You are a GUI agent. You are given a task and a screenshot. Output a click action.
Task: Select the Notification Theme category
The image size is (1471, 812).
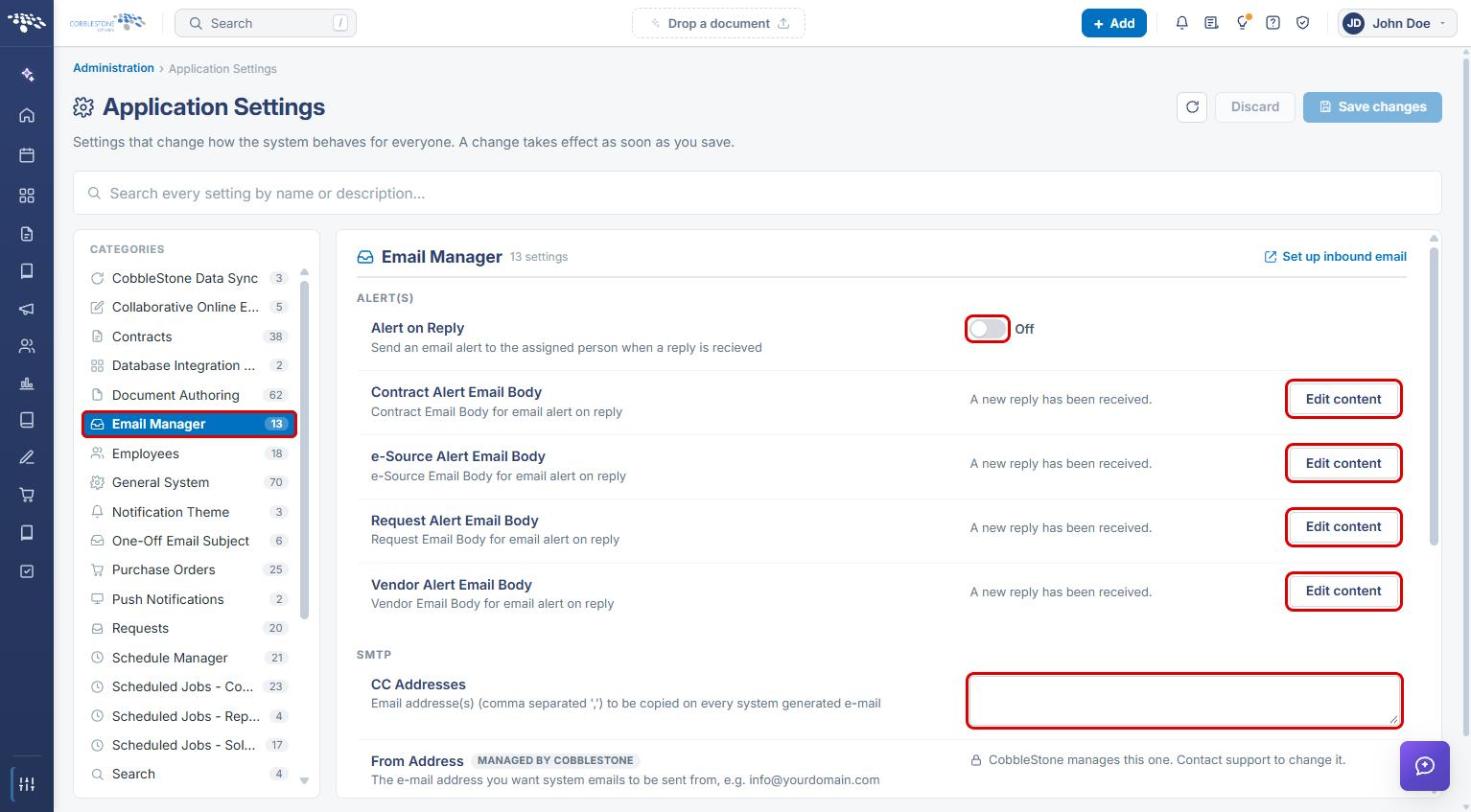point(189,512)
